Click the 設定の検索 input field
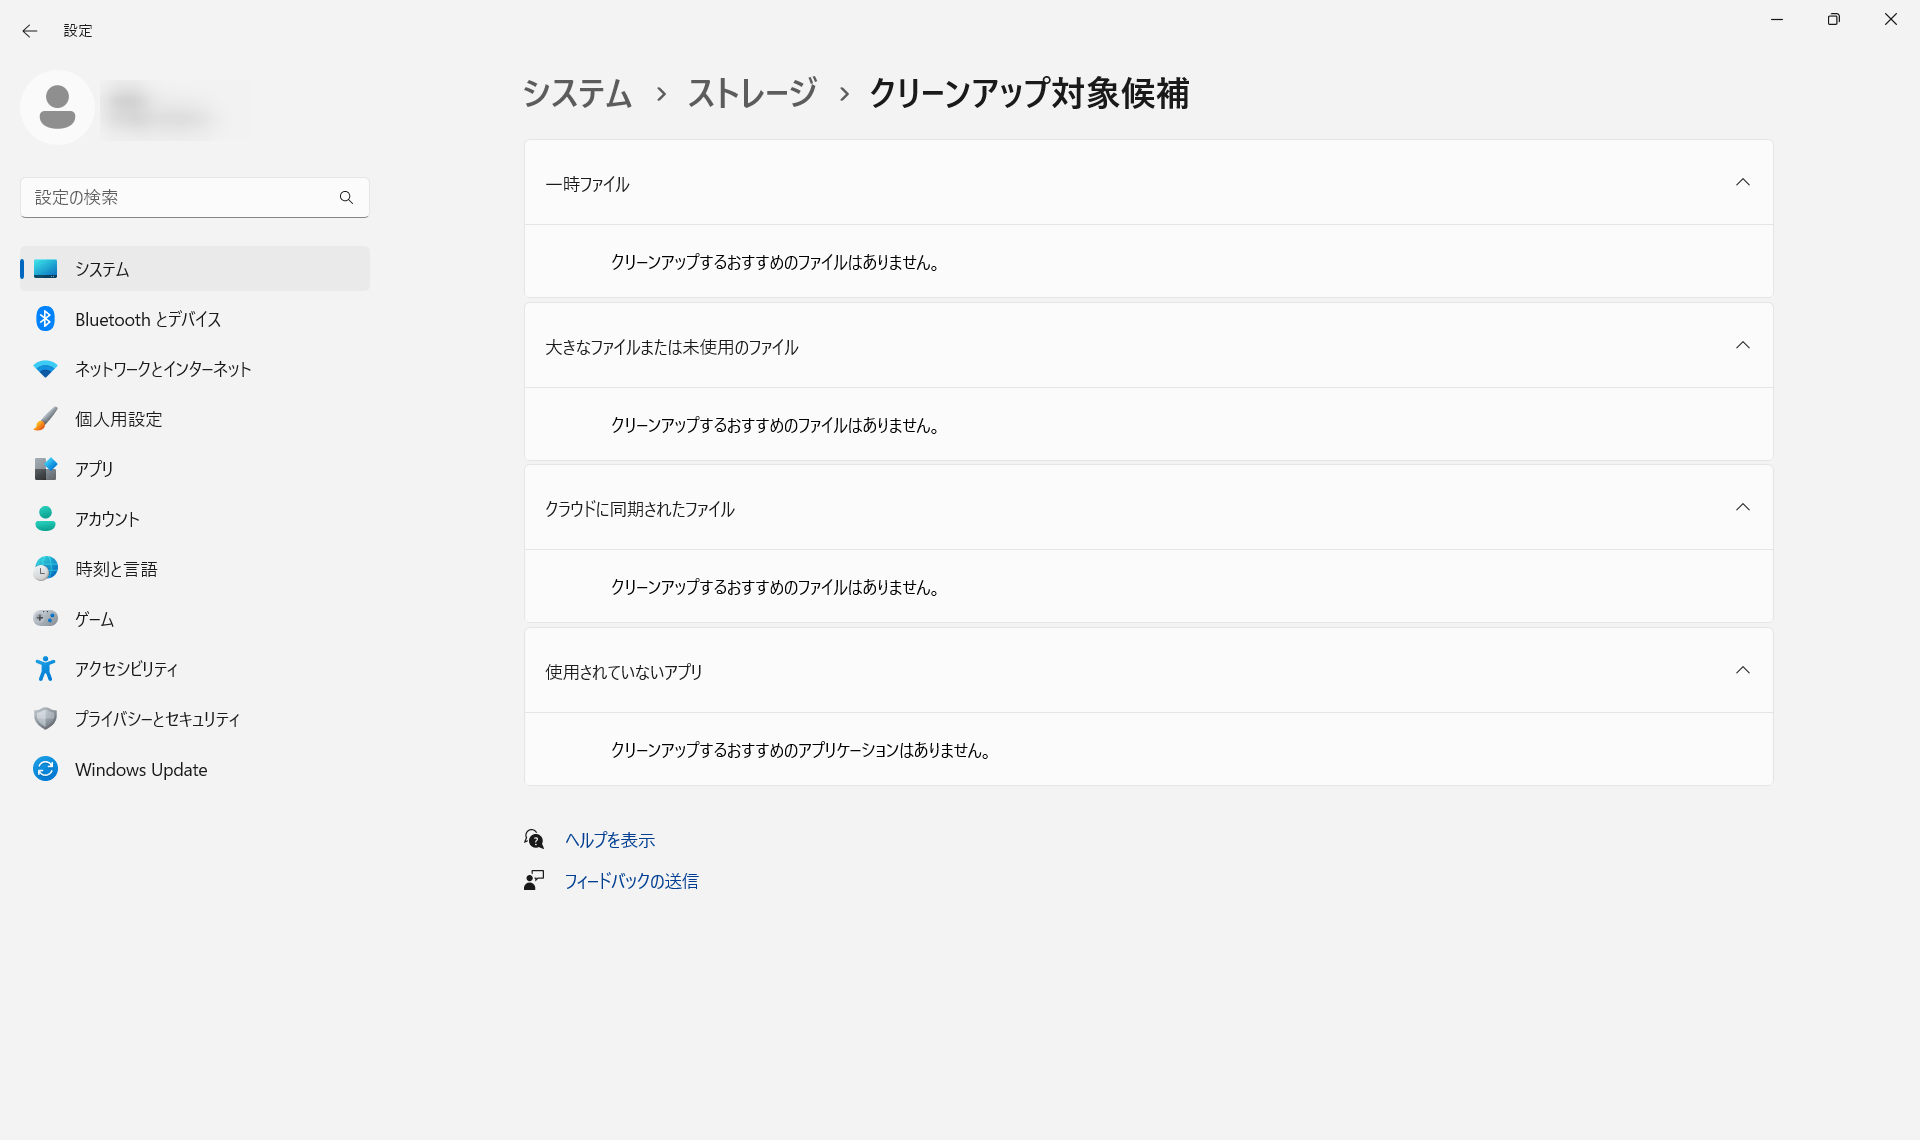1920x1140 pixels. point(180,197)
